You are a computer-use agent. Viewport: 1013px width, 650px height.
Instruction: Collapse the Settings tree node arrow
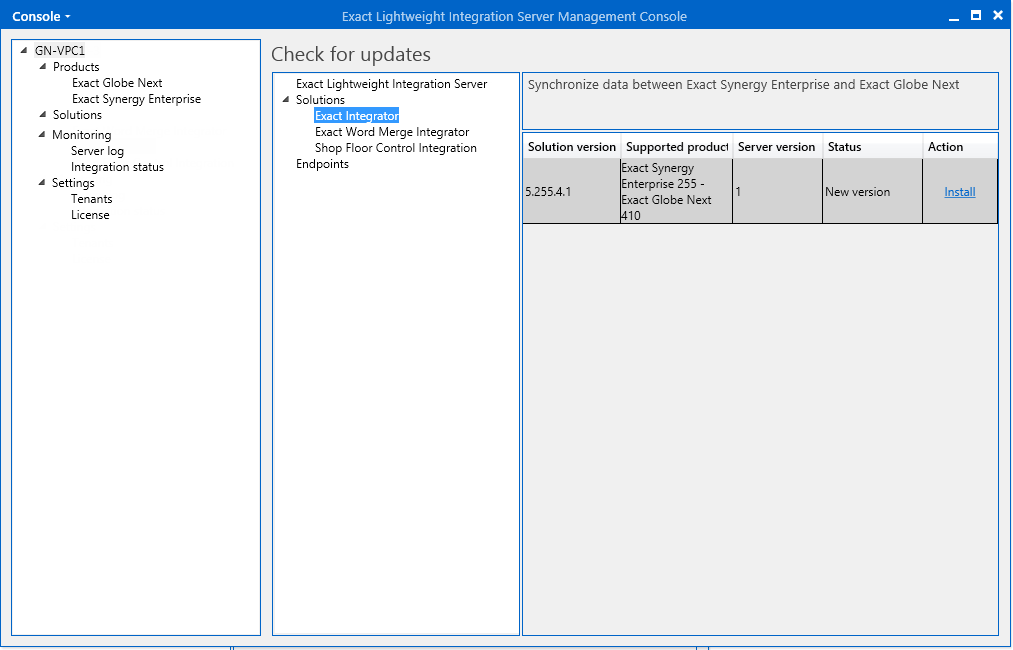tap(42, 183)
